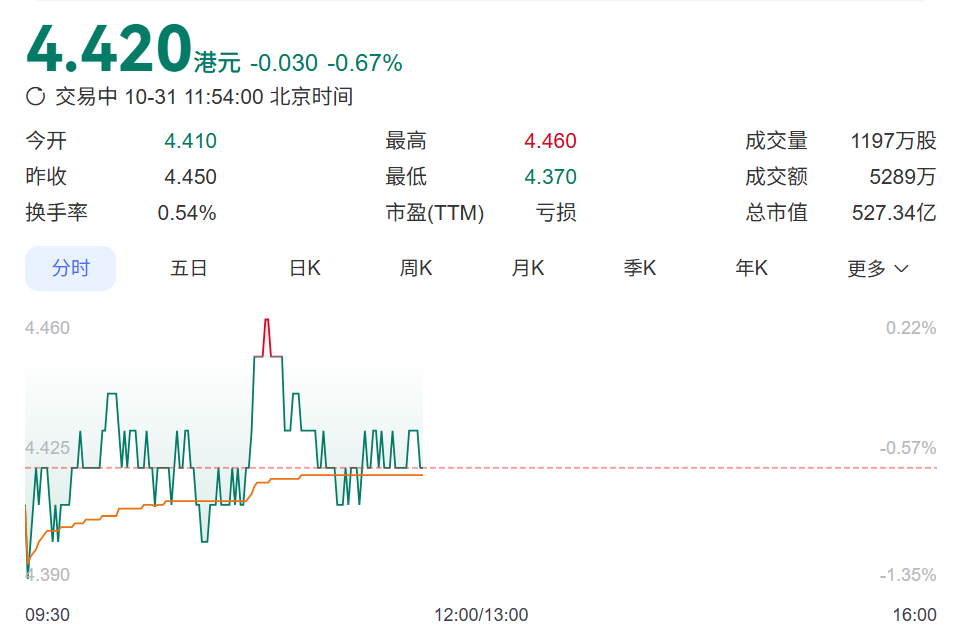Screen dimensions: 955x633
Task: Click the red peak of price line
Action: click(267, 321)
